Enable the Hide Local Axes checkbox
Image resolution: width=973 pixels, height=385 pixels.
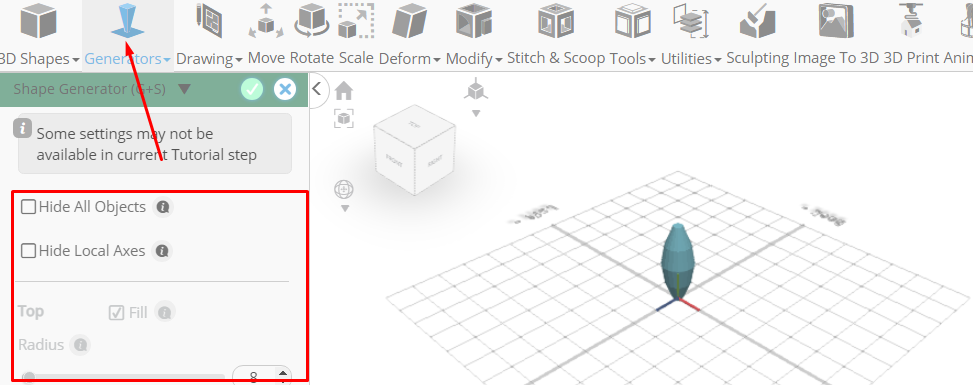[x=29, y=251]
